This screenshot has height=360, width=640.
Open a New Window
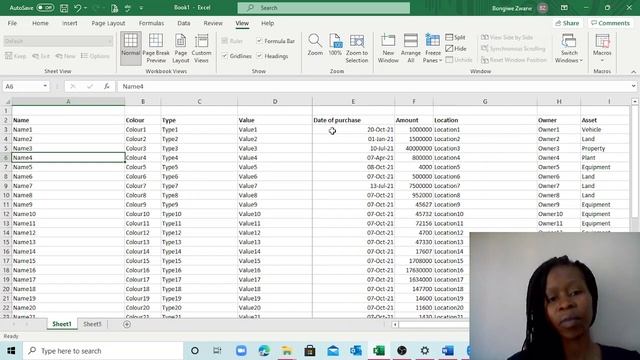(x=388, y=48)
